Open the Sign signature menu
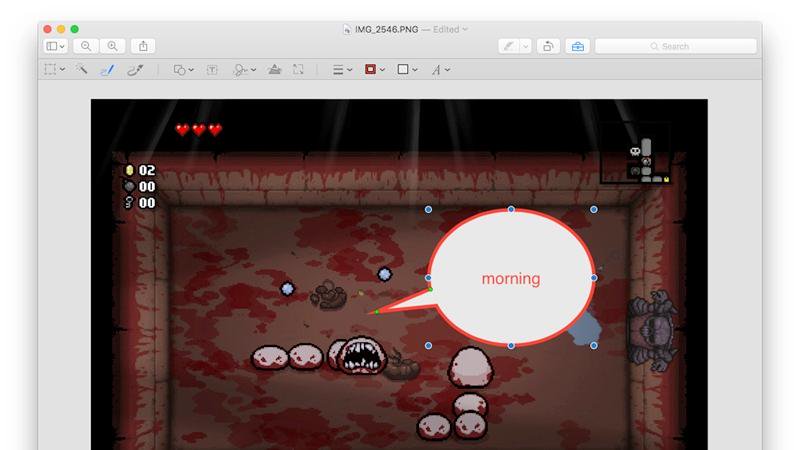Screen dimensions: 800x450 coord(244,70)
